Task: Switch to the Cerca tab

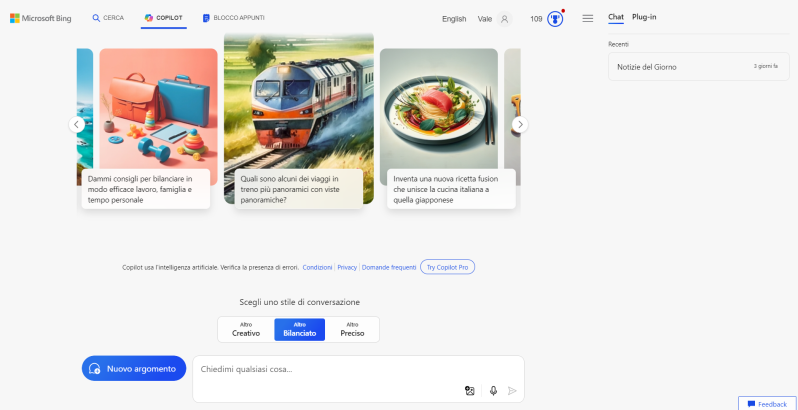Action: coord(109,18)
